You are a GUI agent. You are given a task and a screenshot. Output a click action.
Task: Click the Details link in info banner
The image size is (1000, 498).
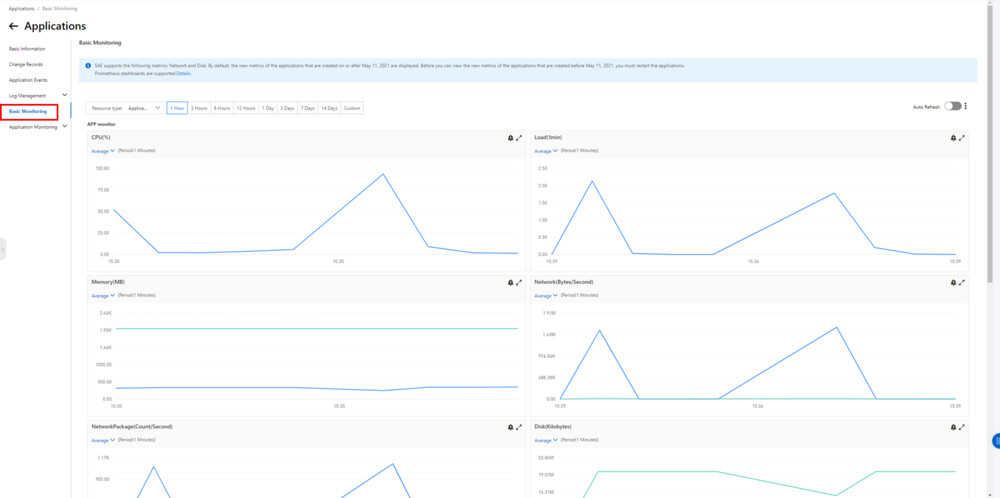(184, 73)
